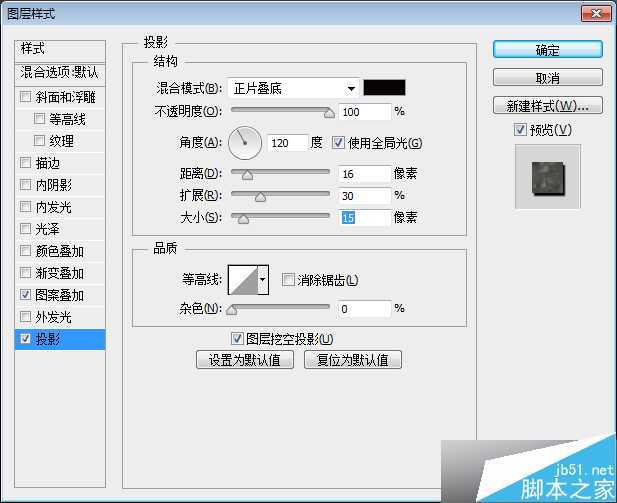The image size is (617, 503).
Task: Toggle the 使用全局光 checkbox
Action: 338,143
